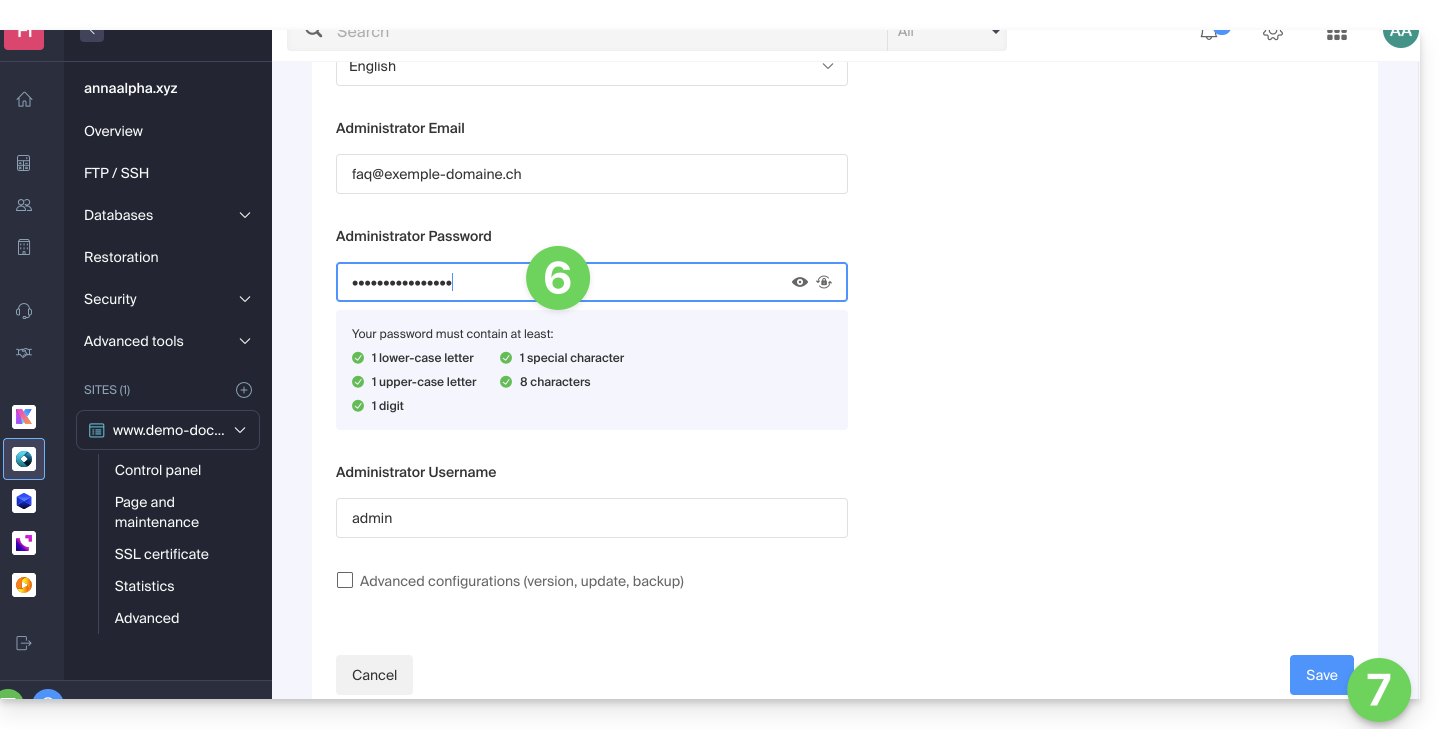Open FTP / SSH menu item

[x=116, y=173]
